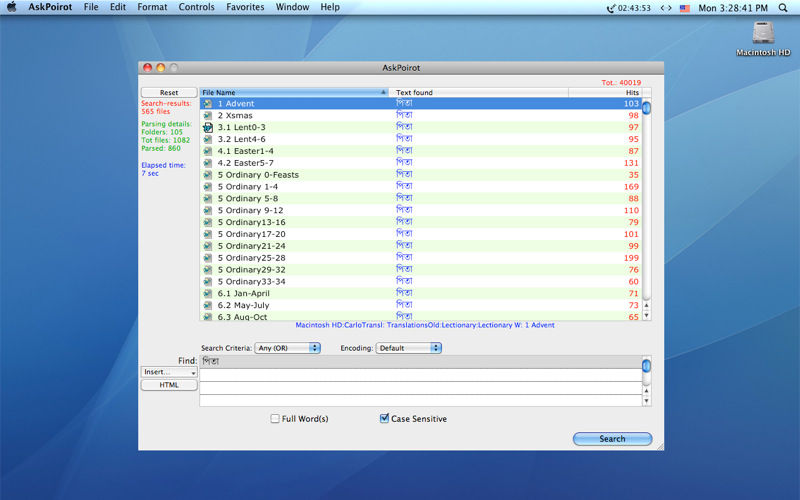Open Spotlight search magnifier in menu bar
The image size is (800, 500).
click(x=783, y=8)
